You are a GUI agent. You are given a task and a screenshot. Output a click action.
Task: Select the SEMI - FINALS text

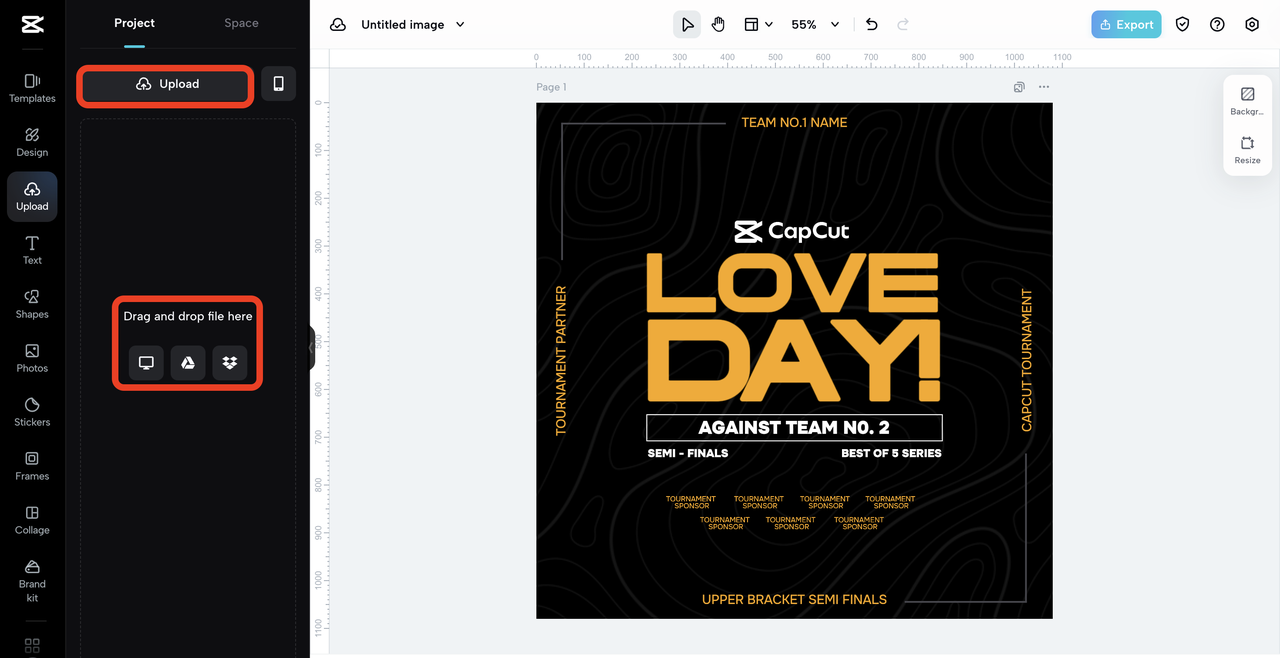tap(688, 453)
